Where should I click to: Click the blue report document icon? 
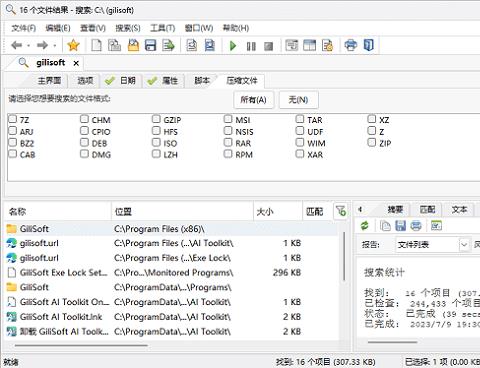210,45
